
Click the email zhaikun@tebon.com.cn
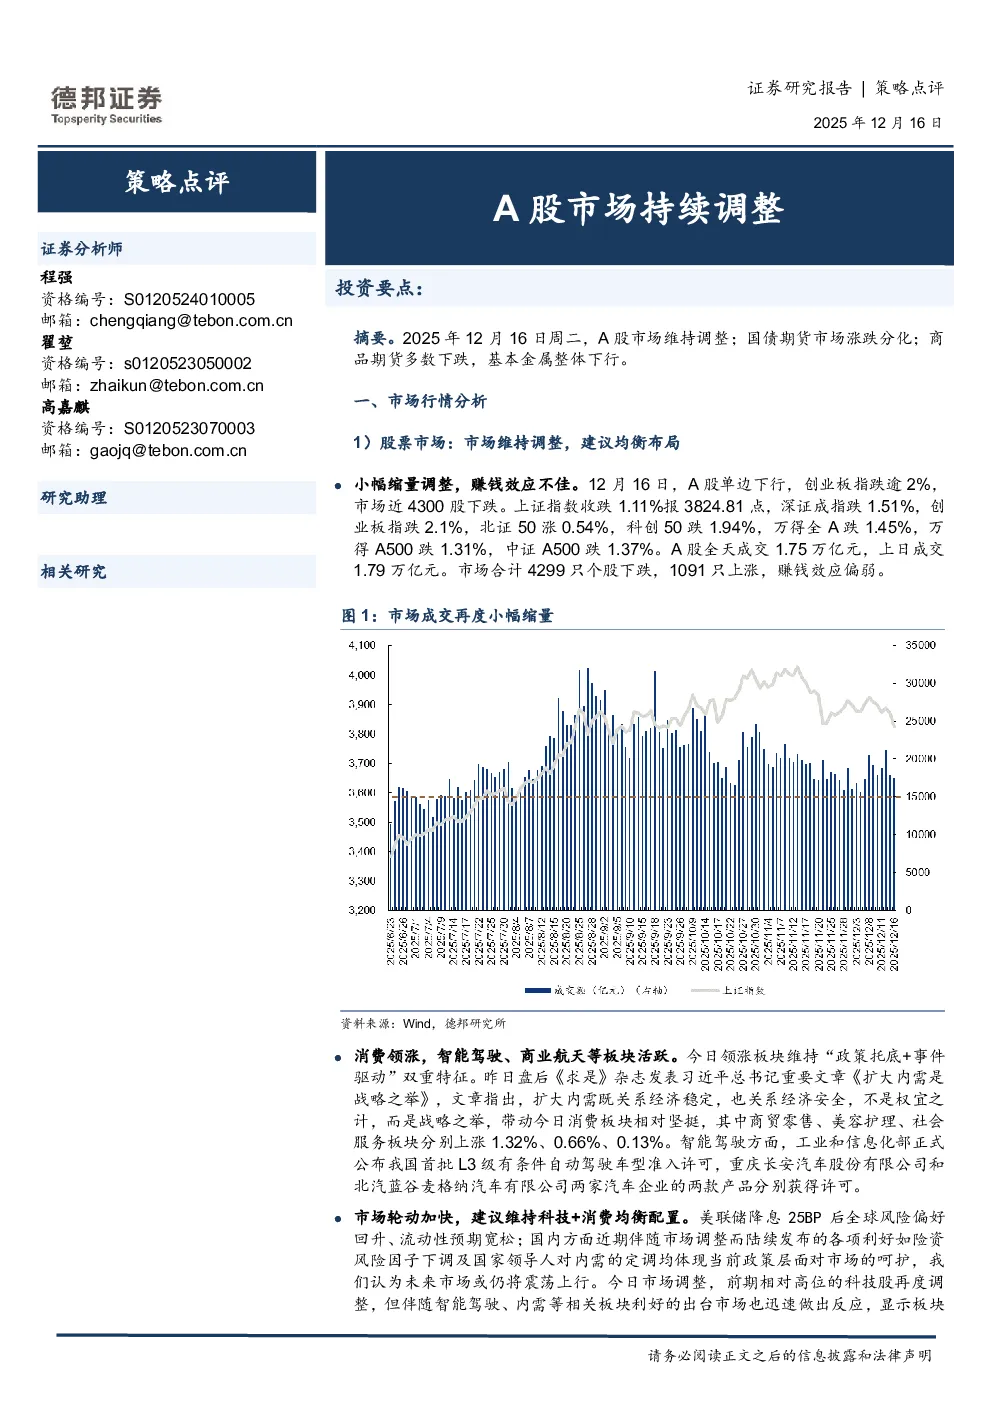177,385
